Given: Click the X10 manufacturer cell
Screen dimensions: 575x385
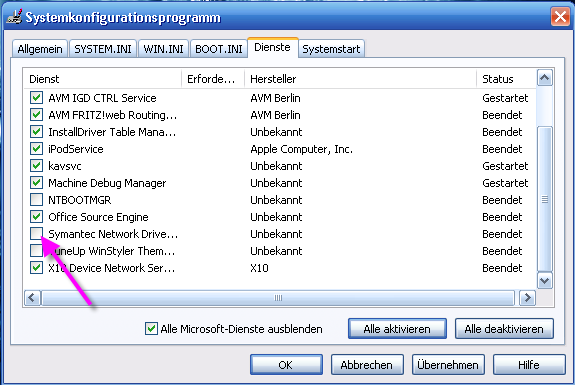Looking at the screenshot, I should click(x=259, y=268).
